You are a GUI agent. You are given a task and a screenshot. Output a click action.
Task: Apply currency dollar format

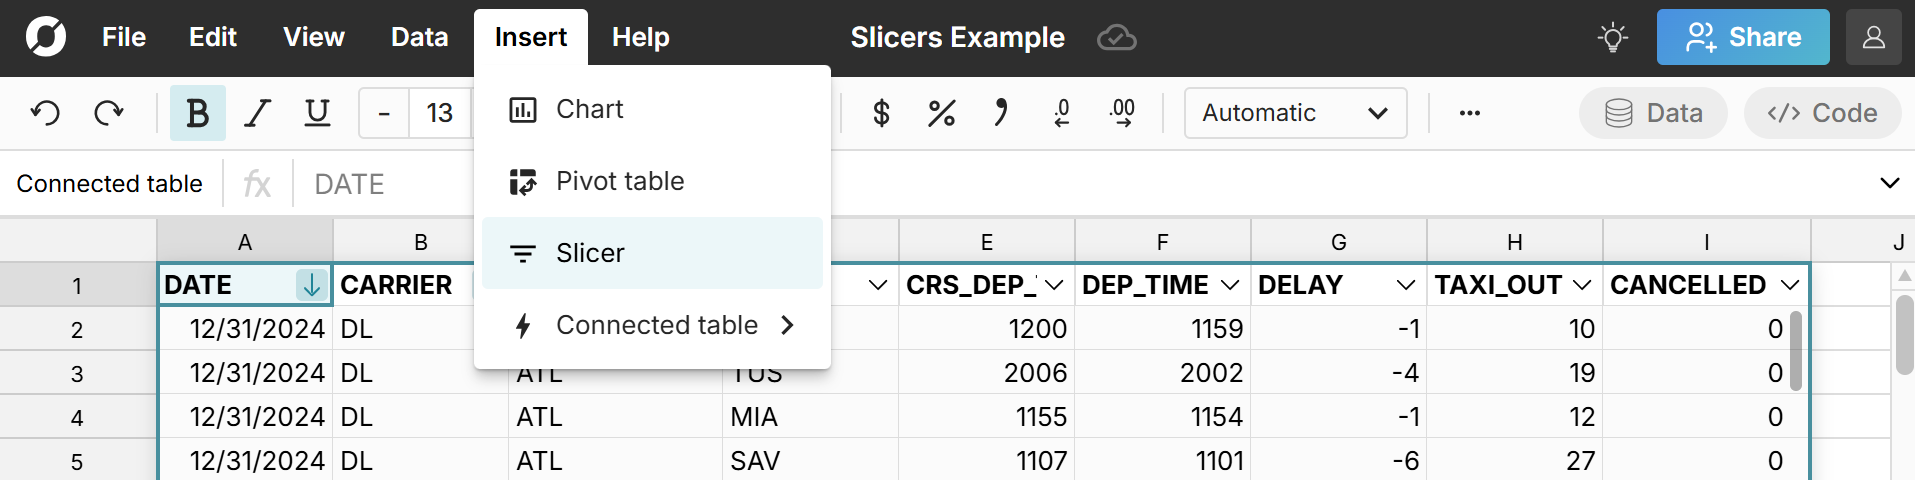click(881, 113)
